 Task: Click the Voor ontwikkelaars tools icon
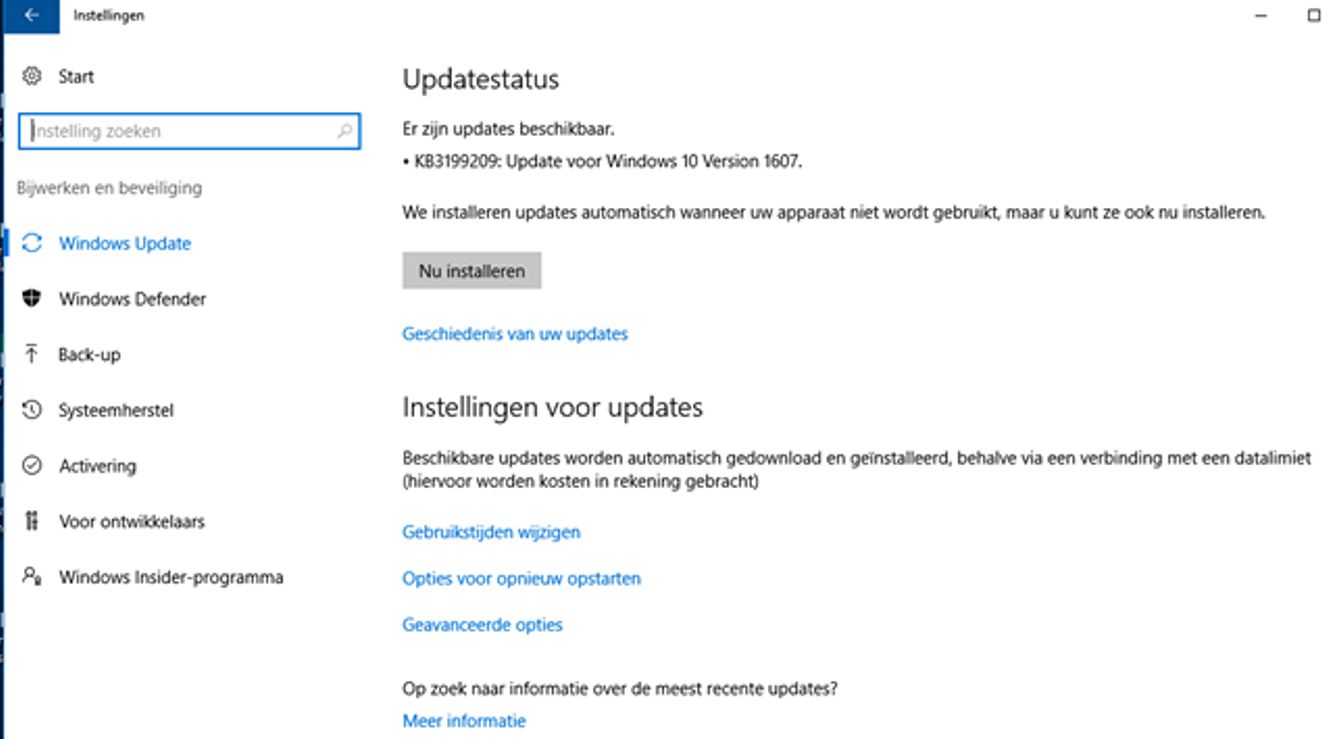click(x=32, y=521)
